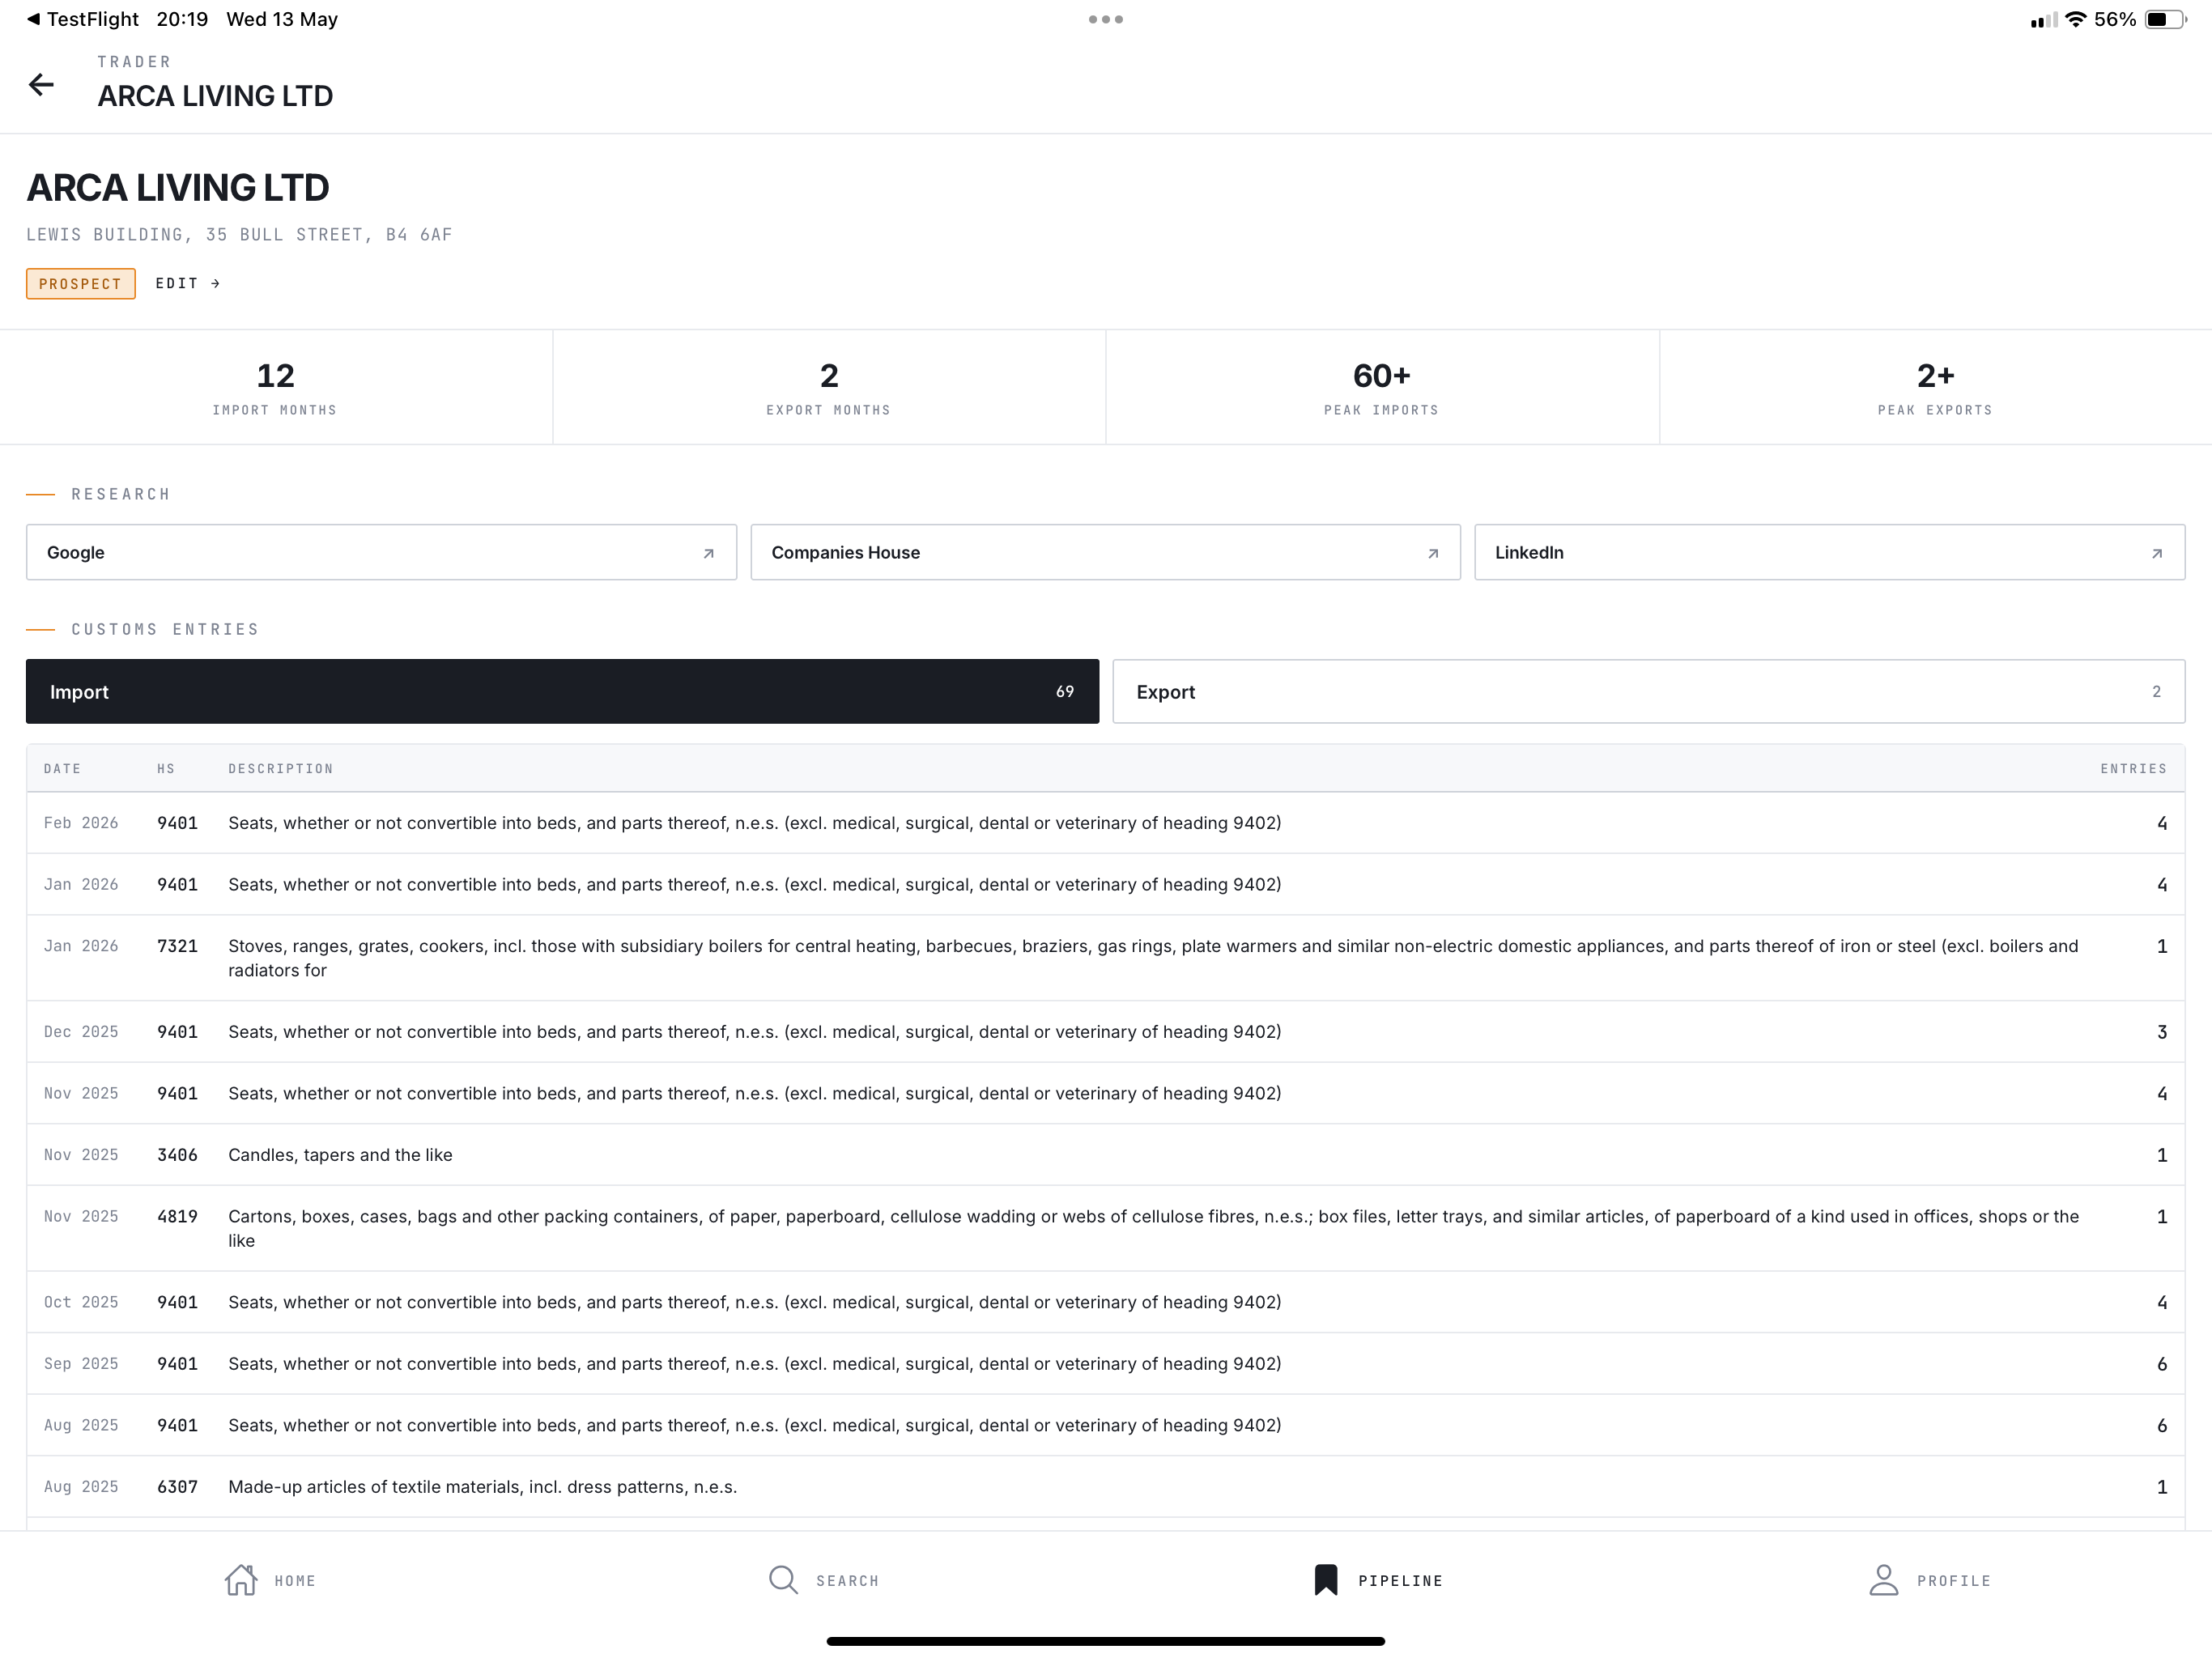Tap the Companies House external link arrow
2212x1658 pixels.
point(1432,553)
